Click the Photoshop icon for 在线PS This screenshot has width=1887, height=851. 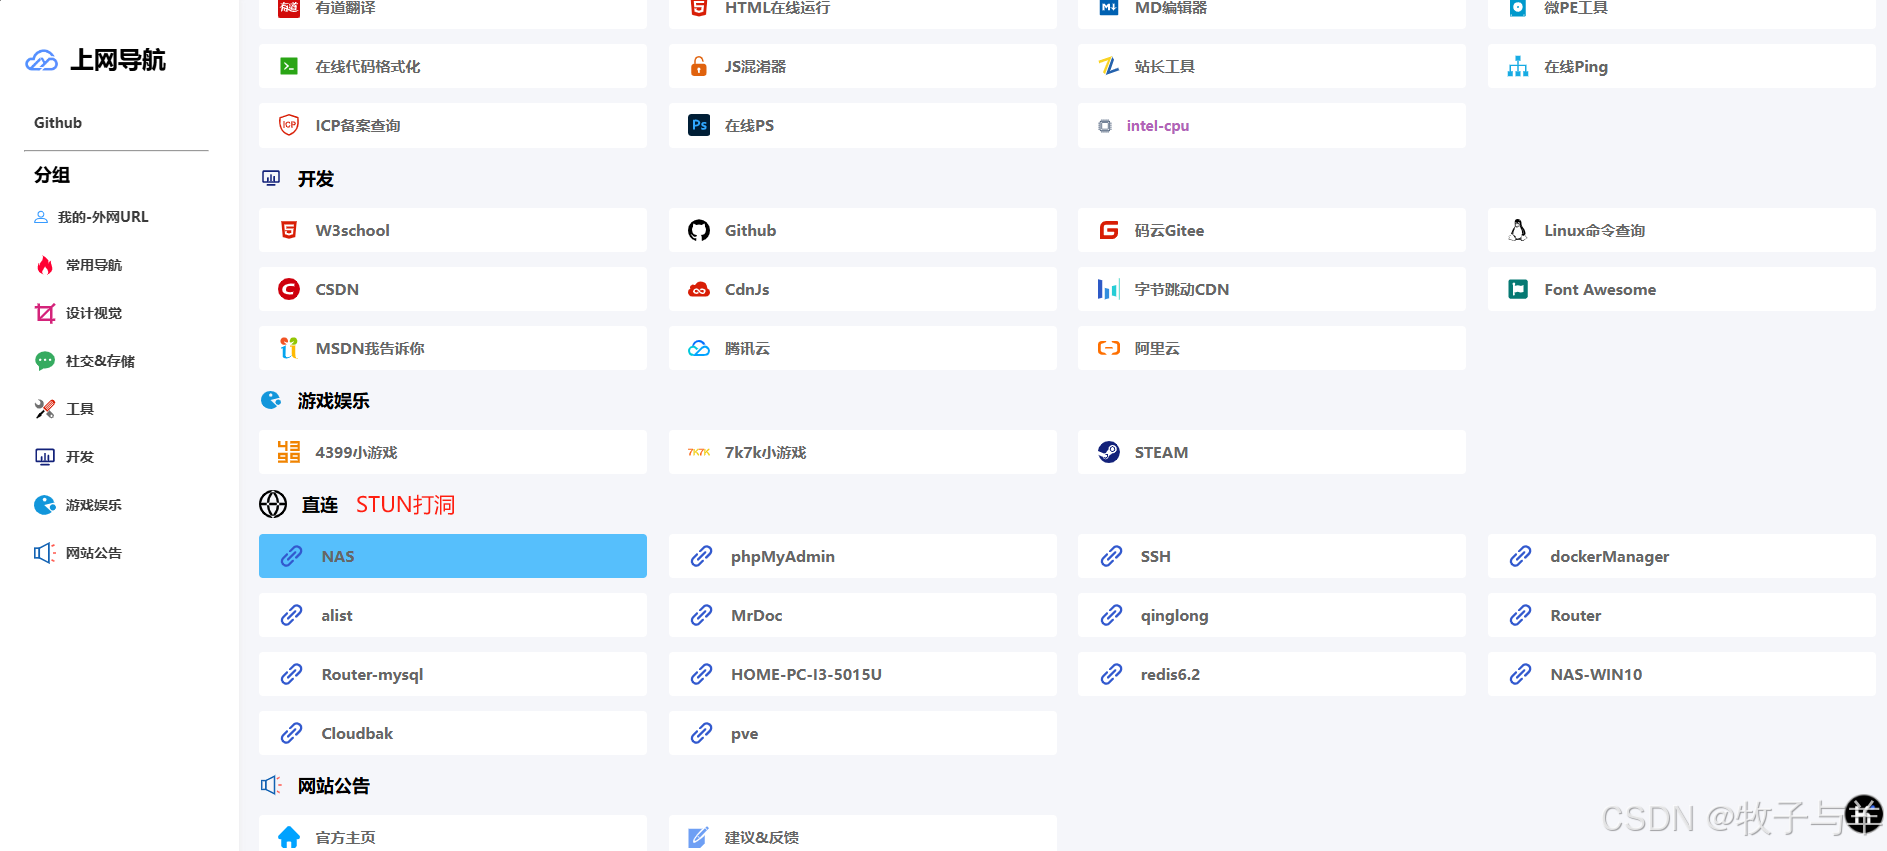point(699,125)
